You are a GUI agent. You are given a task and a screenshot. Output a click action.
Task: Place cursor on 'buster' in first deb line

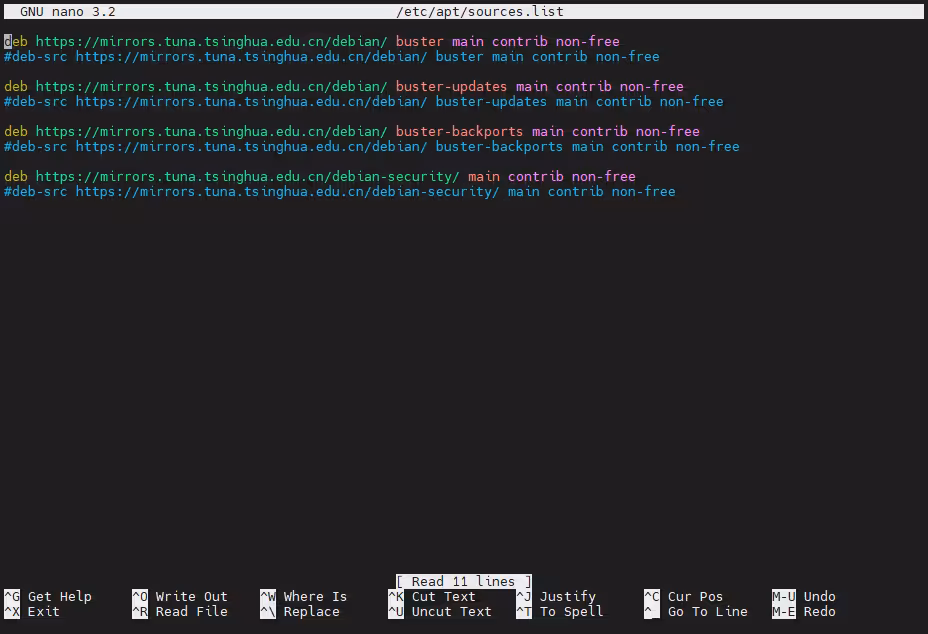pos(420,41)
